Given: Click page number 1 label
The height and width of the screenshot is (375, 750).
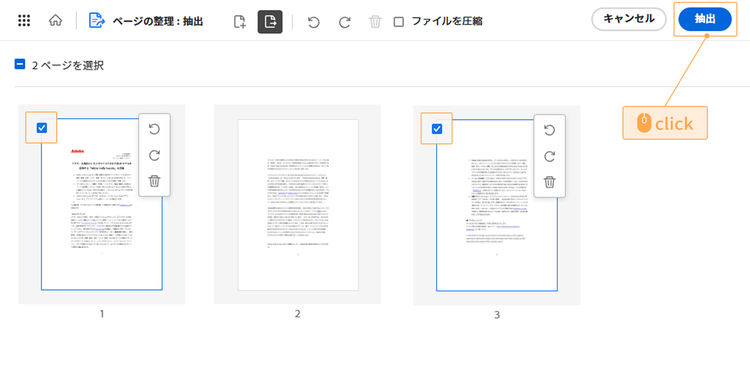Looking at the screenshot, I should coord(101,314).
